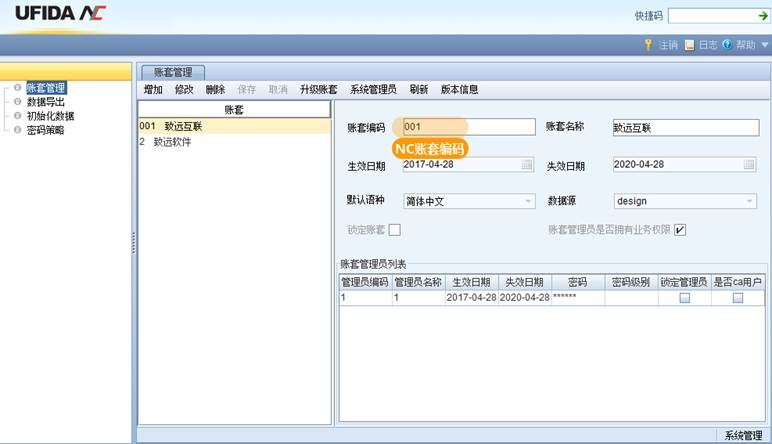Expand the dropdown arrow after 帮助
772x444 pixels.
coord(765,45)
